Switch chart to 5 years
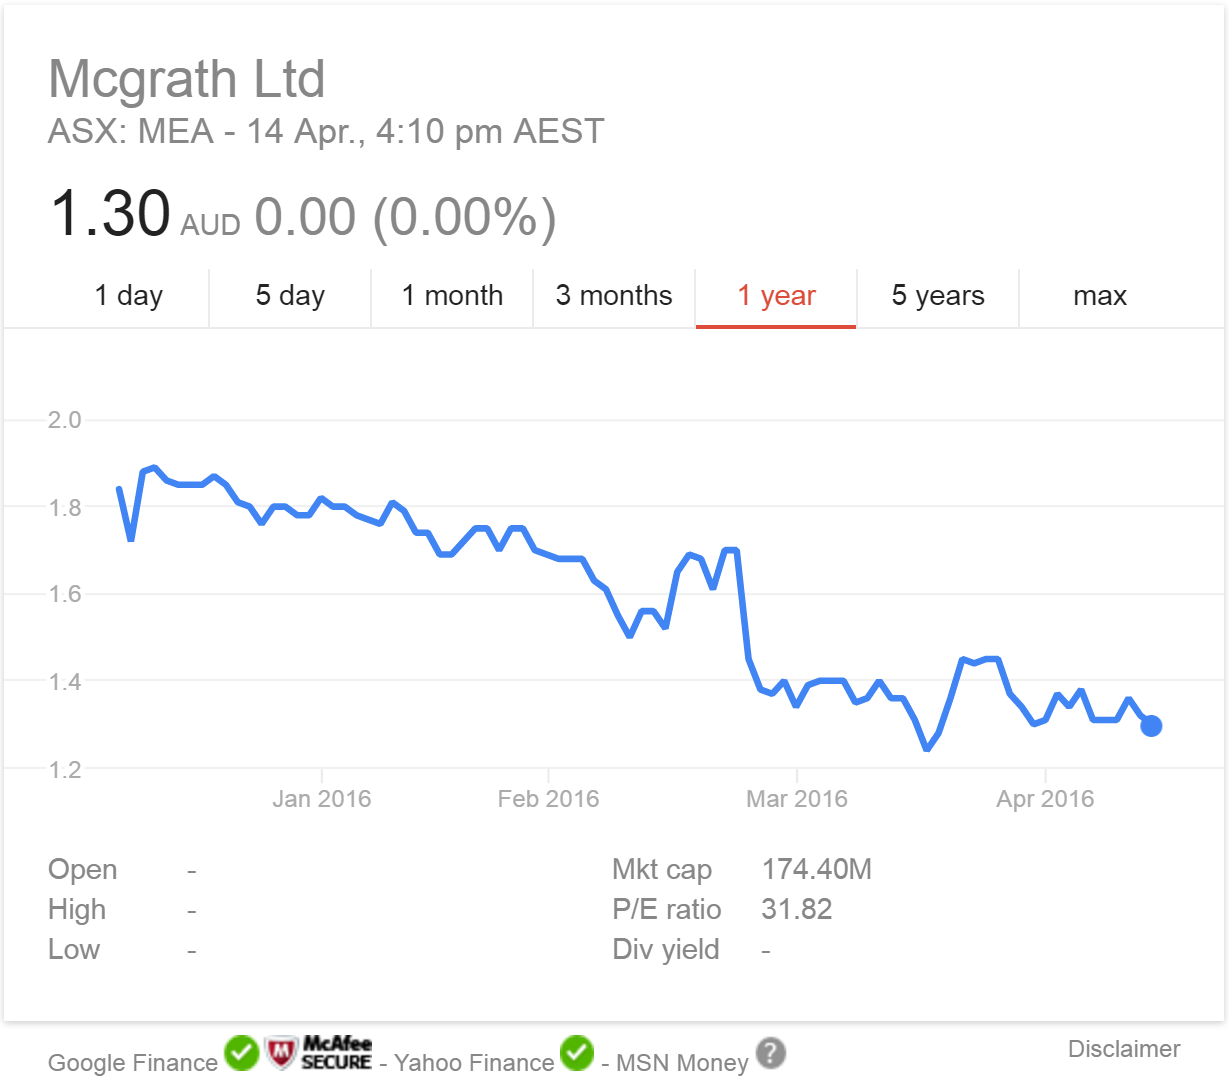This screenshot has width=1229, height=1087. point(938,296)
